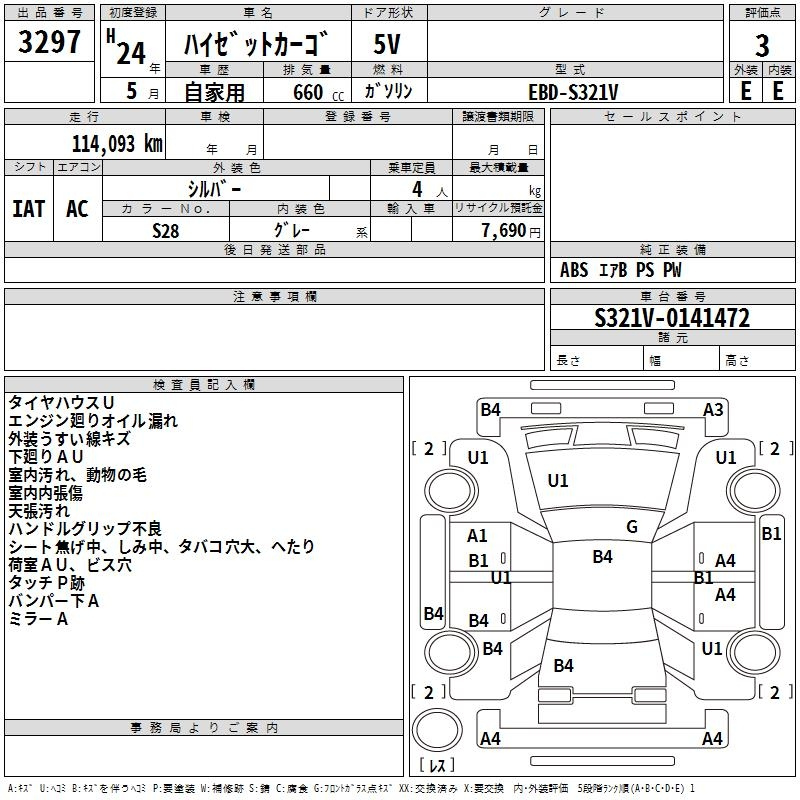Image resolution: width=800 pixels, height=800 pixels.
Task: Select the IAT shift type cell
Action: click(x=29, y=209)
